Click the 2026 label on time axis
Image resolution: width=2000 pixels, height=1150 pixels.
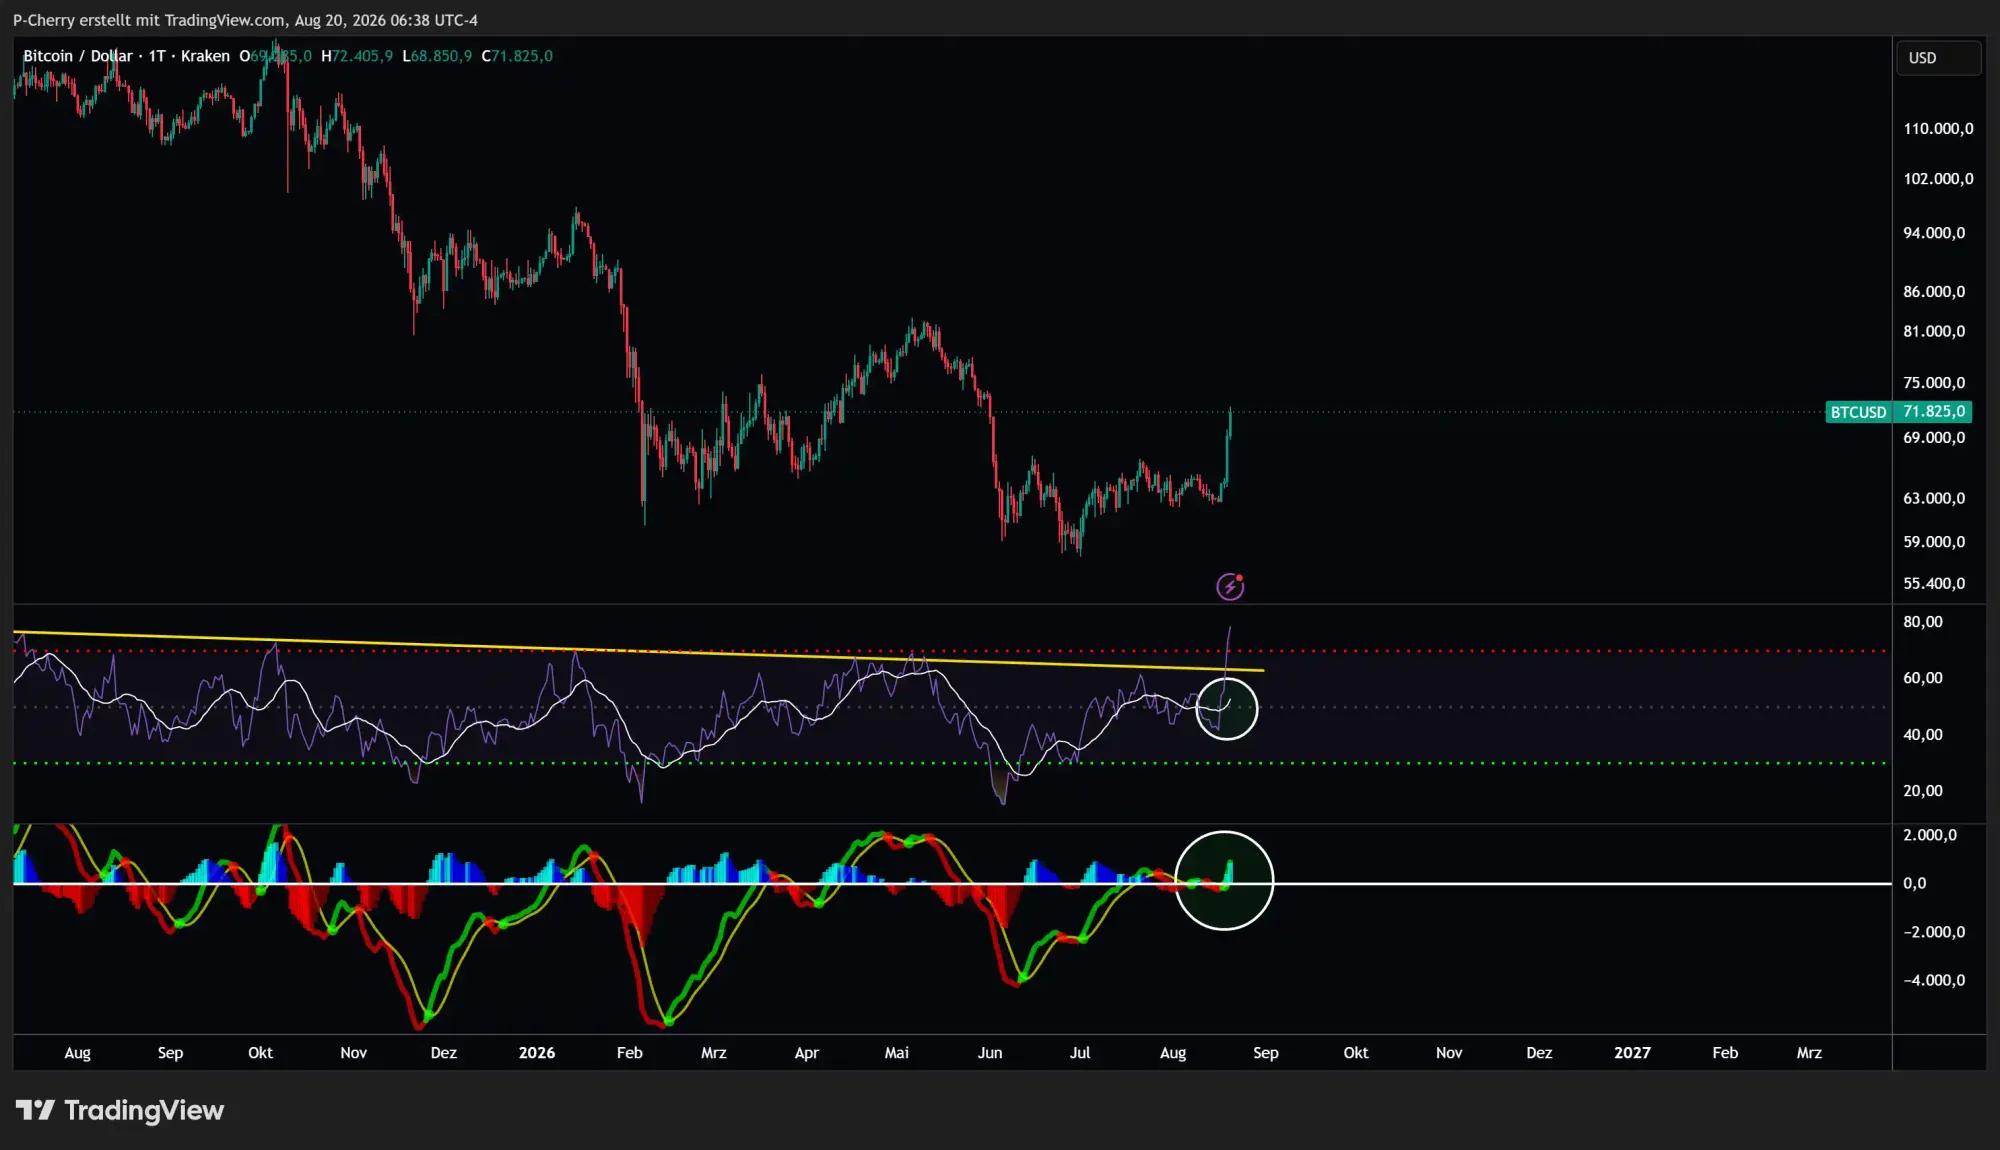pos(537,1053)
